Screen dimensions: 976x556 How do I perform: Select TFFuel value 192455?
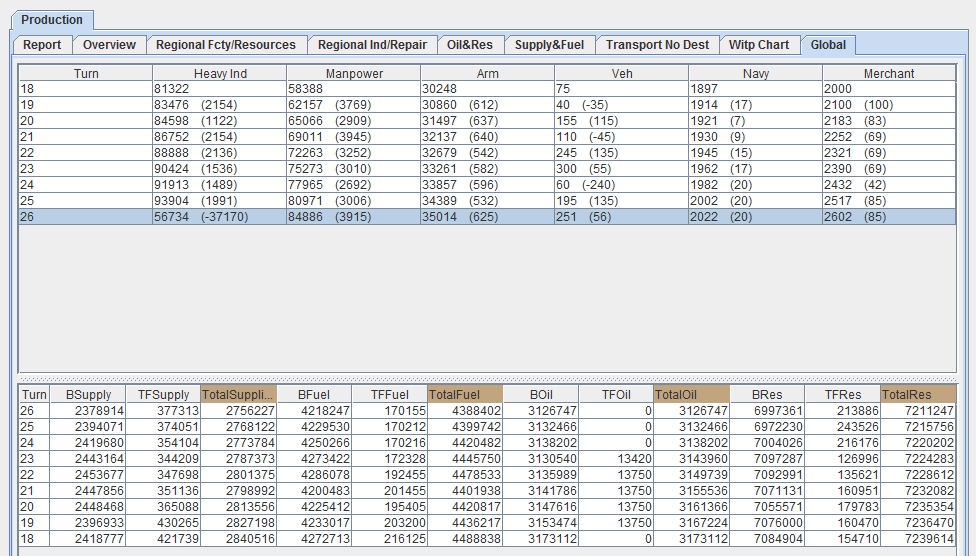(390, 474)
